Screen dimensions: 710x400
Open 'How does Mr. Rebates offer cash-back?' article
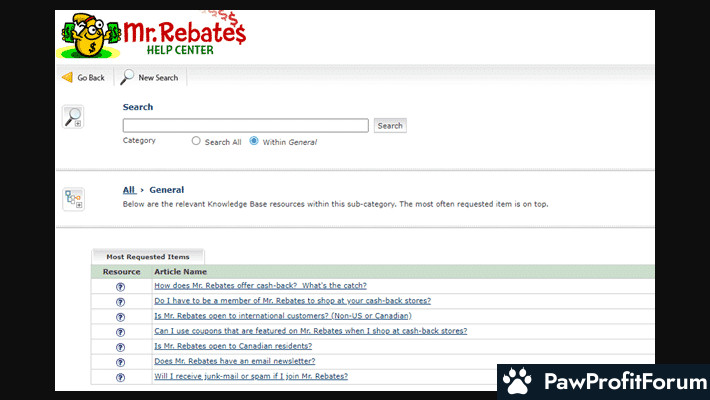click(x=260, y=285)
